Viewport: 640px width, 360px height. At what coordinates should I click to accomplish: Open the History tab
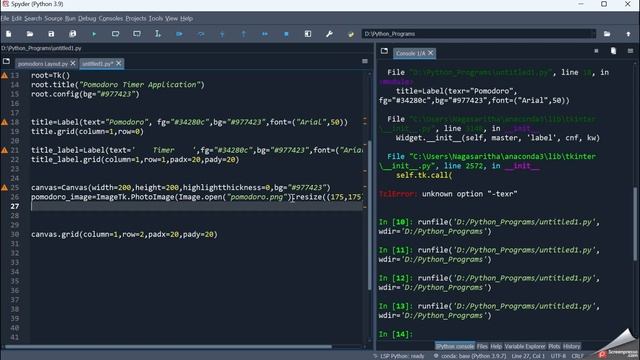[x=571, y=346]
